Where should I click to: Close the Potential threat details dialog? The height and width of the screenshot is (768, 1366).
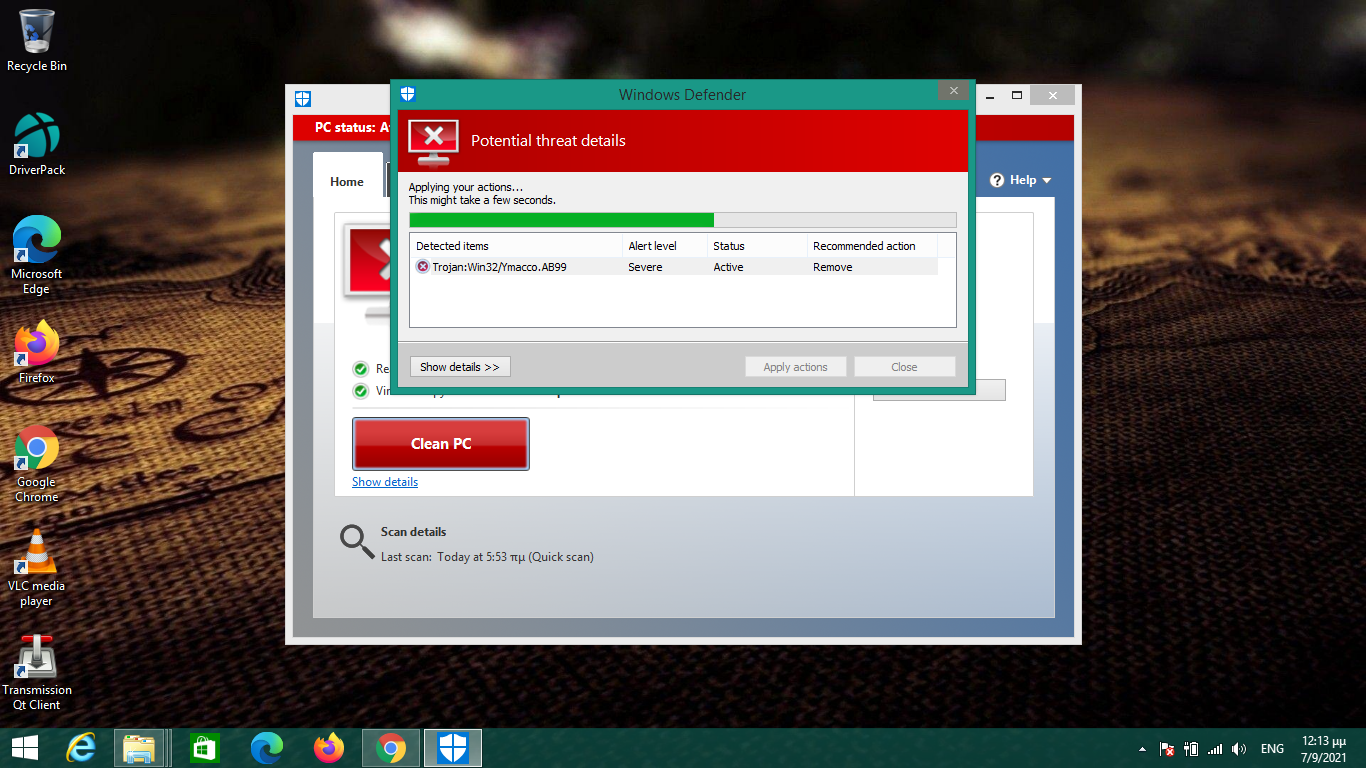[x=953, y=91]
